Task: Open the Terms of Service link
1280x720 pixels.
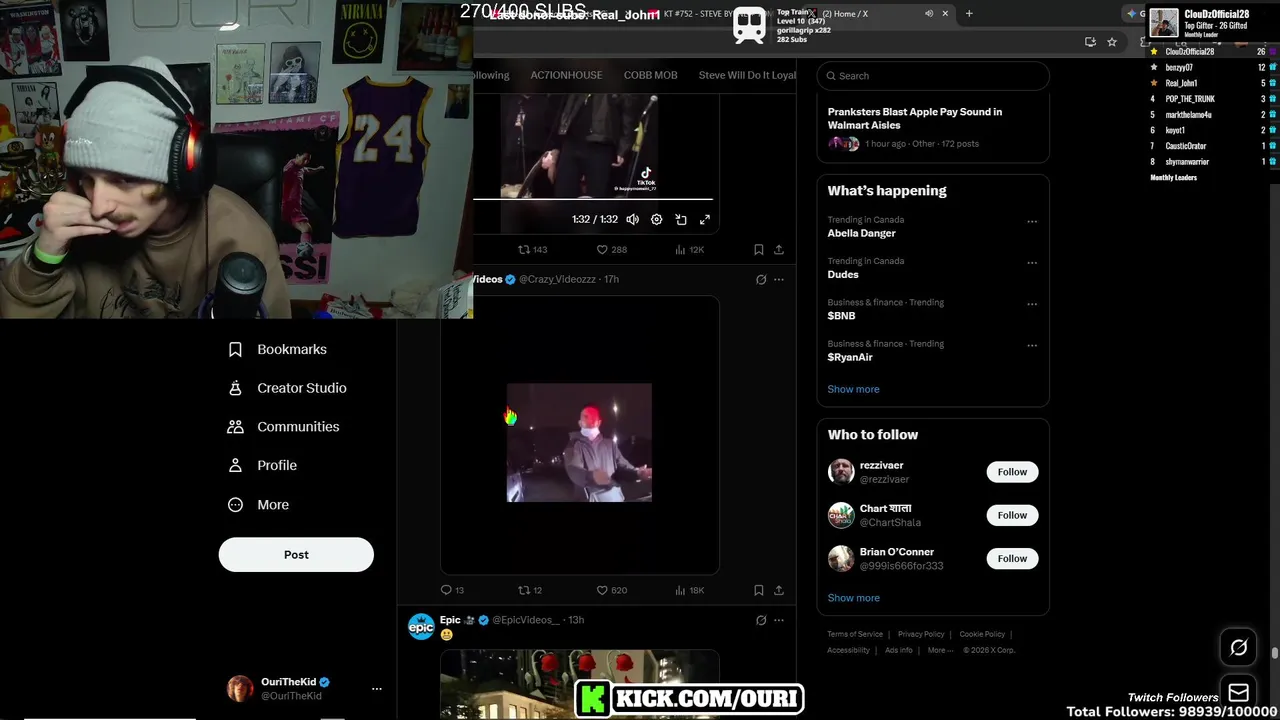Action: [x=855, y=634]
